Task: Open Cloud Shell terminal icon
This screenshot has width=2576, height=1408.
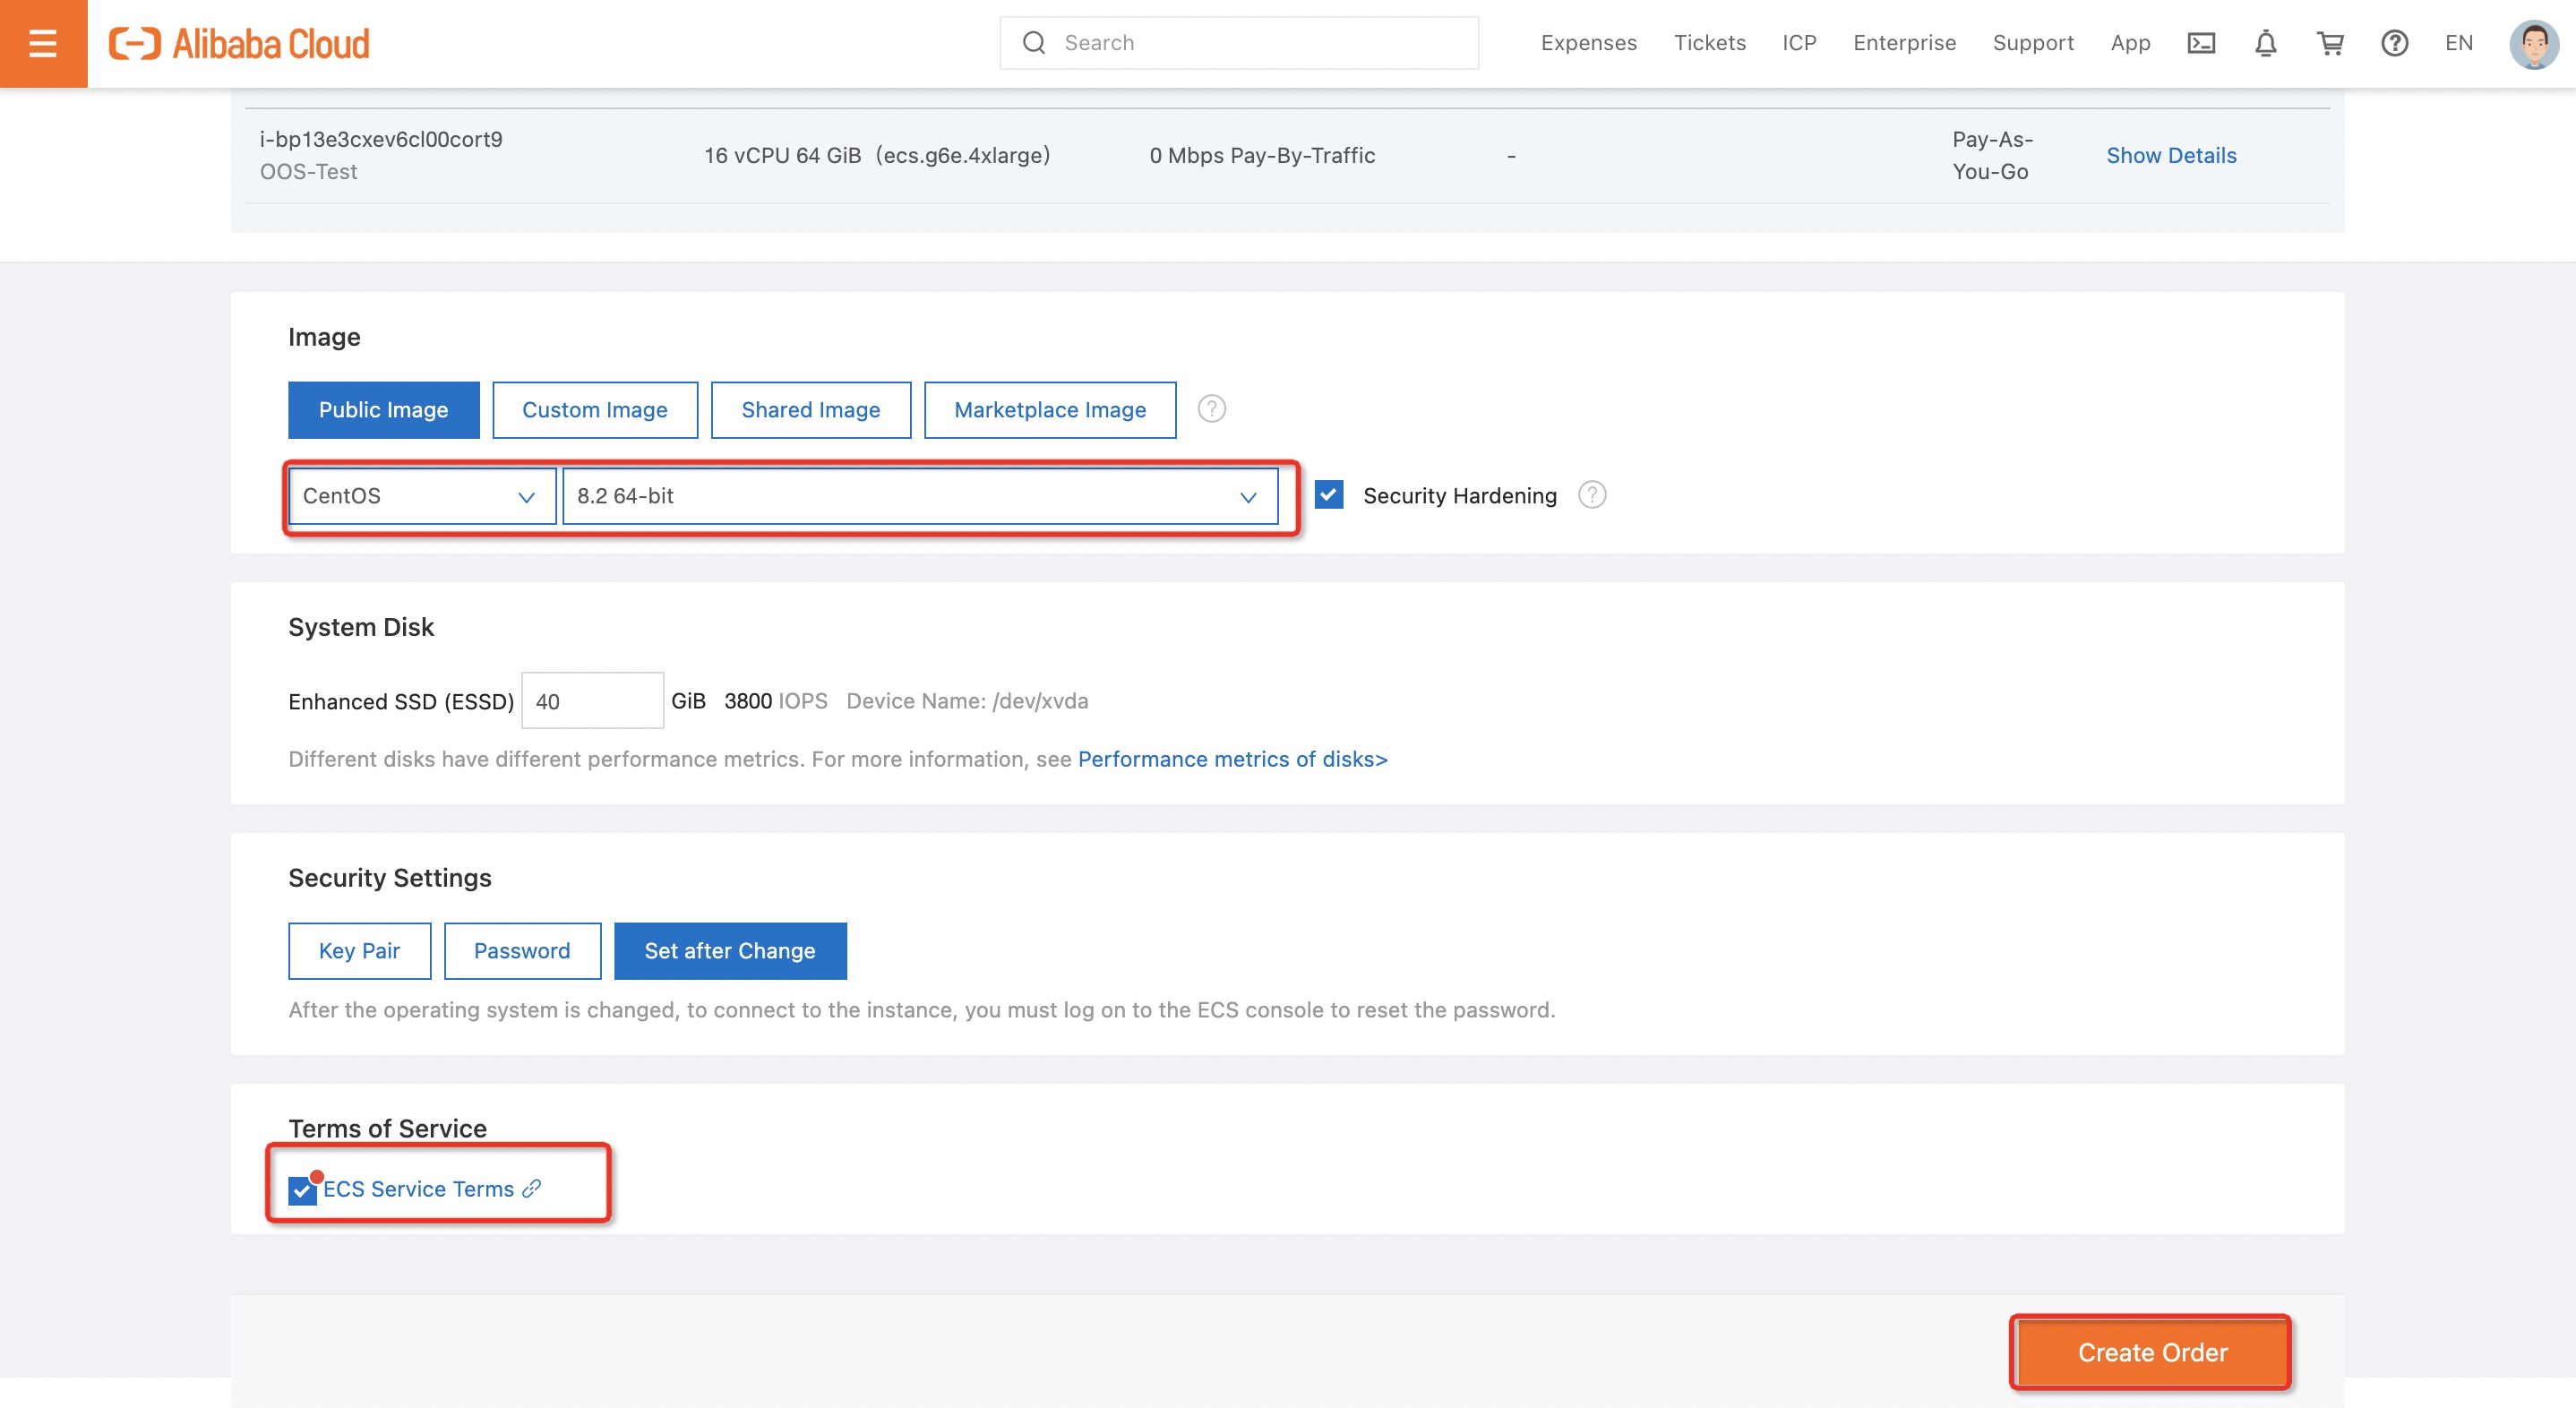Action: [2201, 43]
